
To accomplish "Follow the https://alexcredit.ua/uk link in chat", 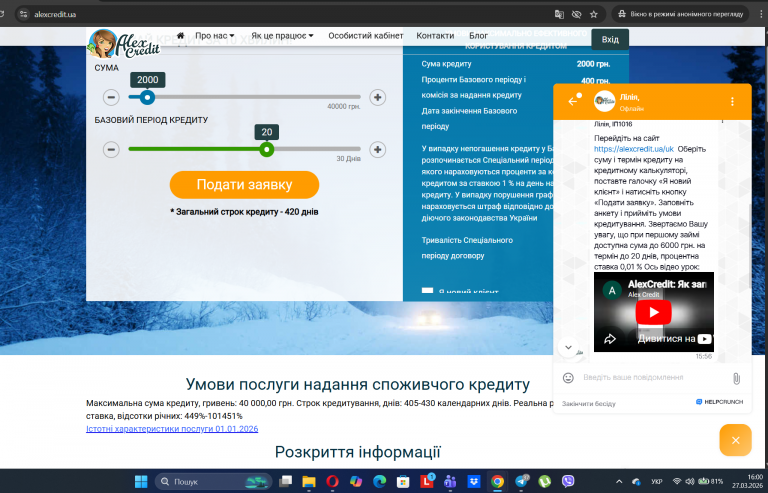I will pyautogui.click(x=634, y=149).
